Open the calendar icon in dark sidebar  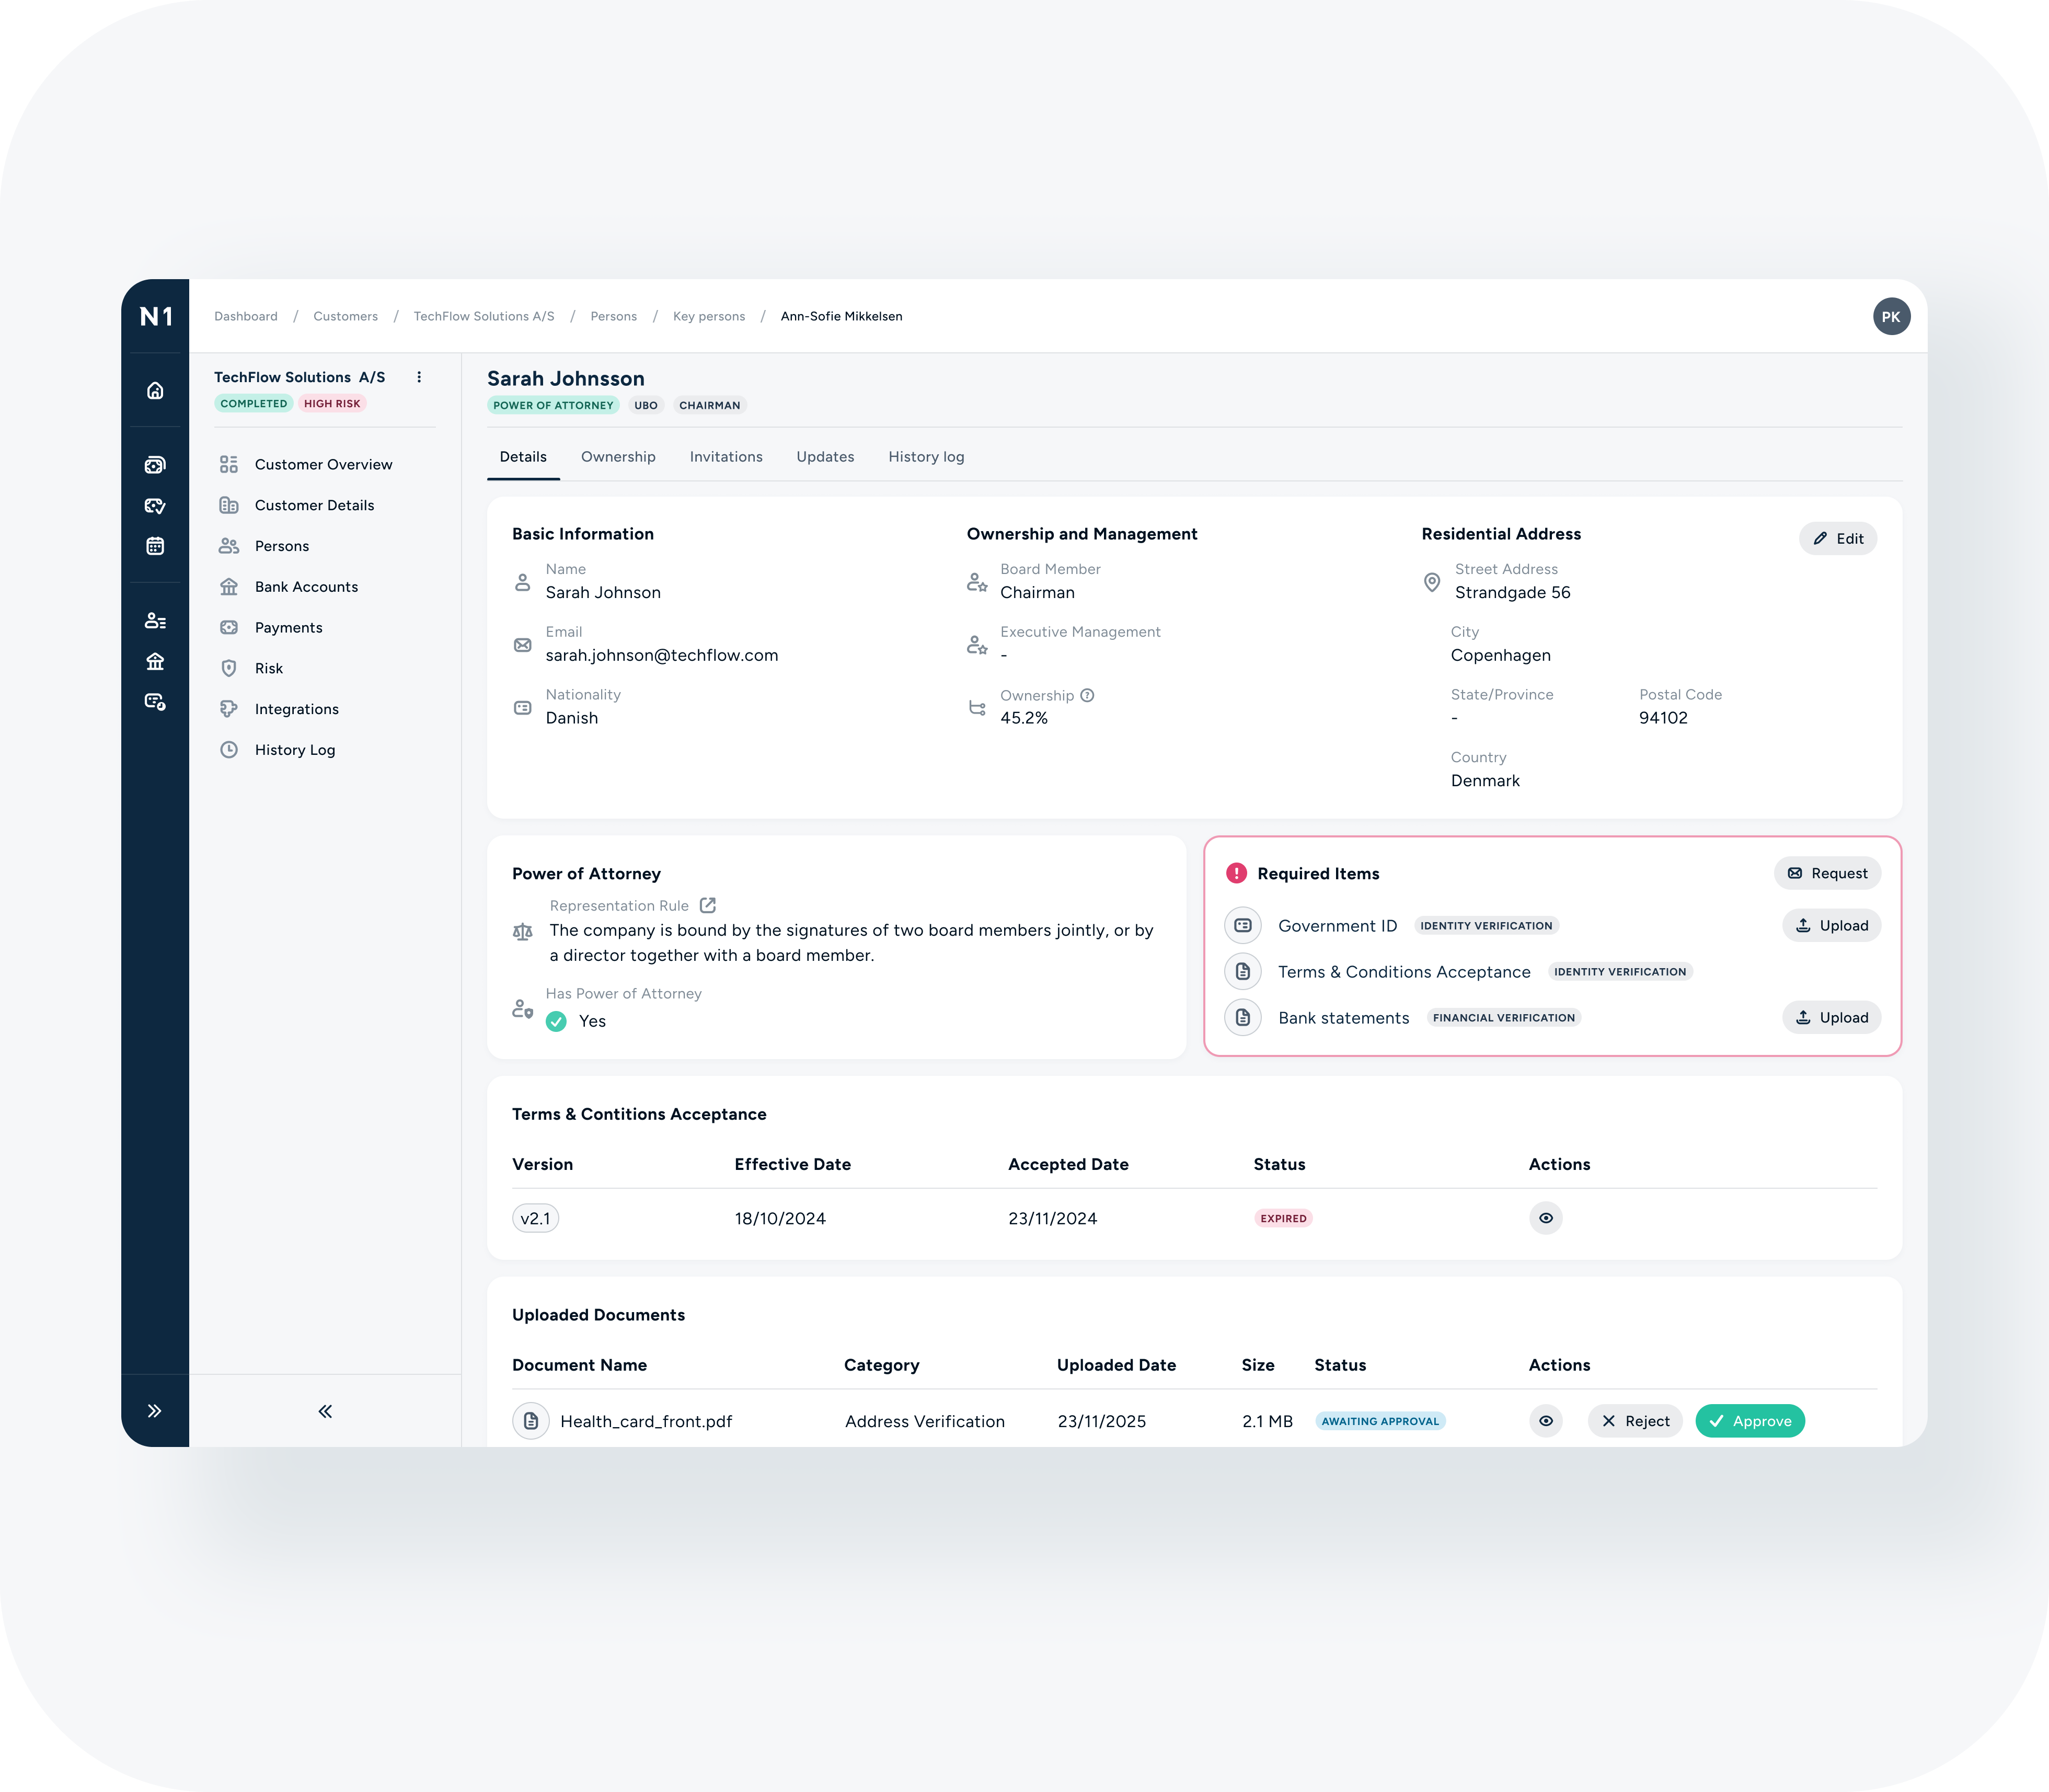(x=155, y=546)
